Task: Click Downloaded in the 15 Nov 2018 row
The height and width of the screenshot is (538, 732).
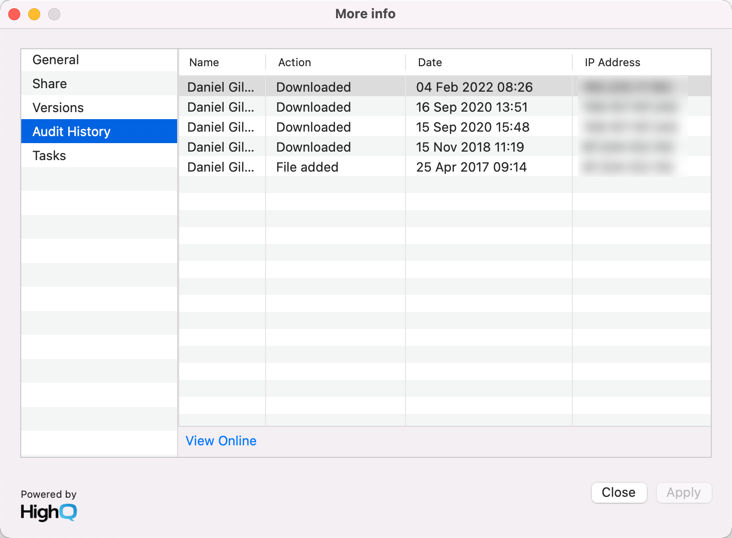Action: pos(313,147)
